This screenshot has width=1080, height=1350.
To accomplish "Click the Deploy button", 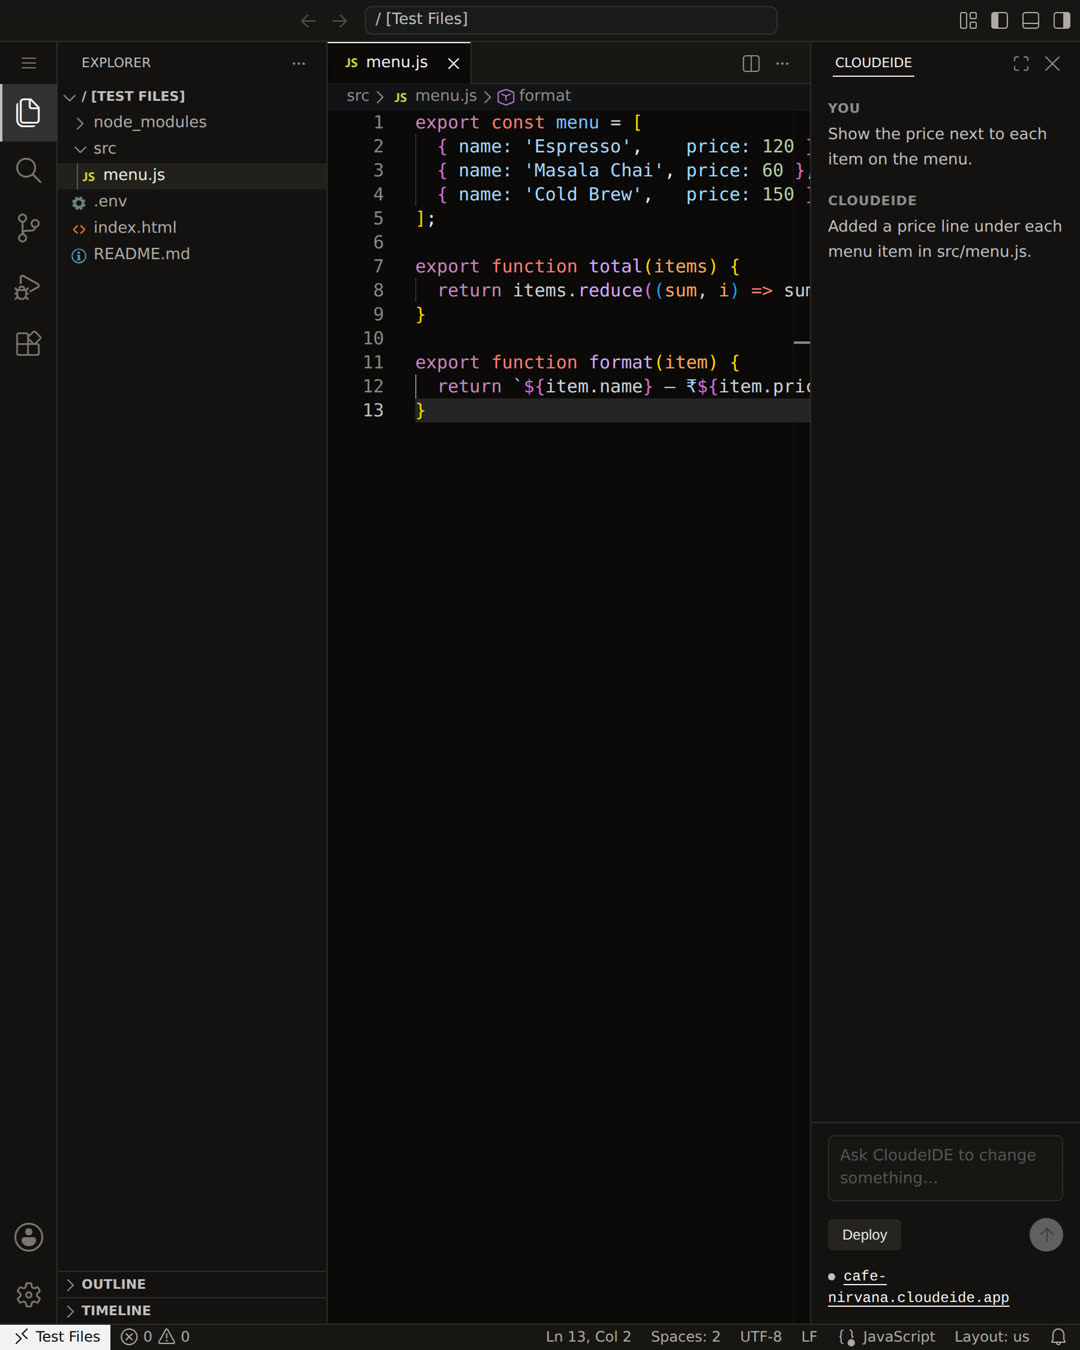I will tap(864, 1235).
